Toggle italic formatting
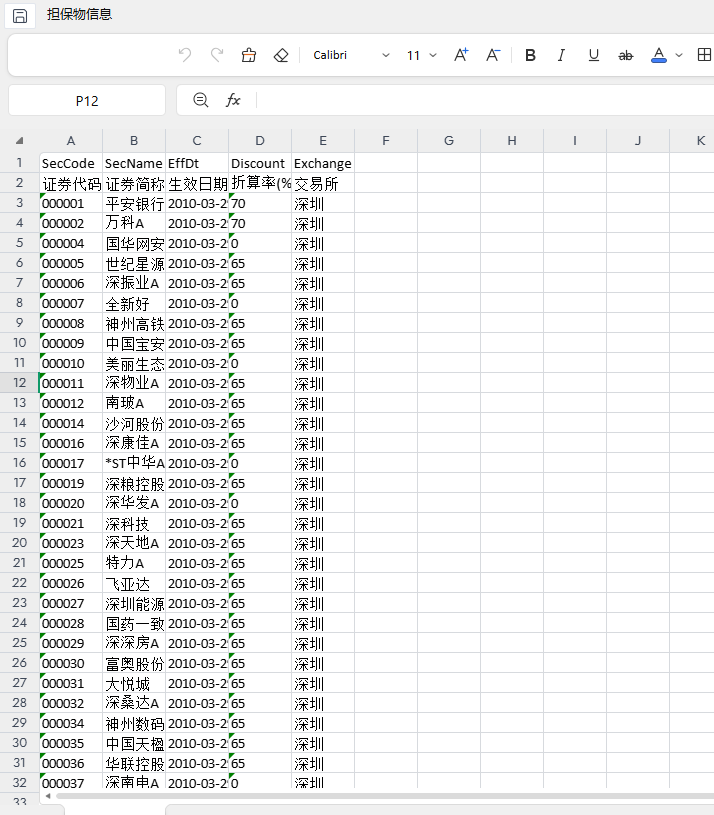The image size is (714, 815). (x=561, y=55)
